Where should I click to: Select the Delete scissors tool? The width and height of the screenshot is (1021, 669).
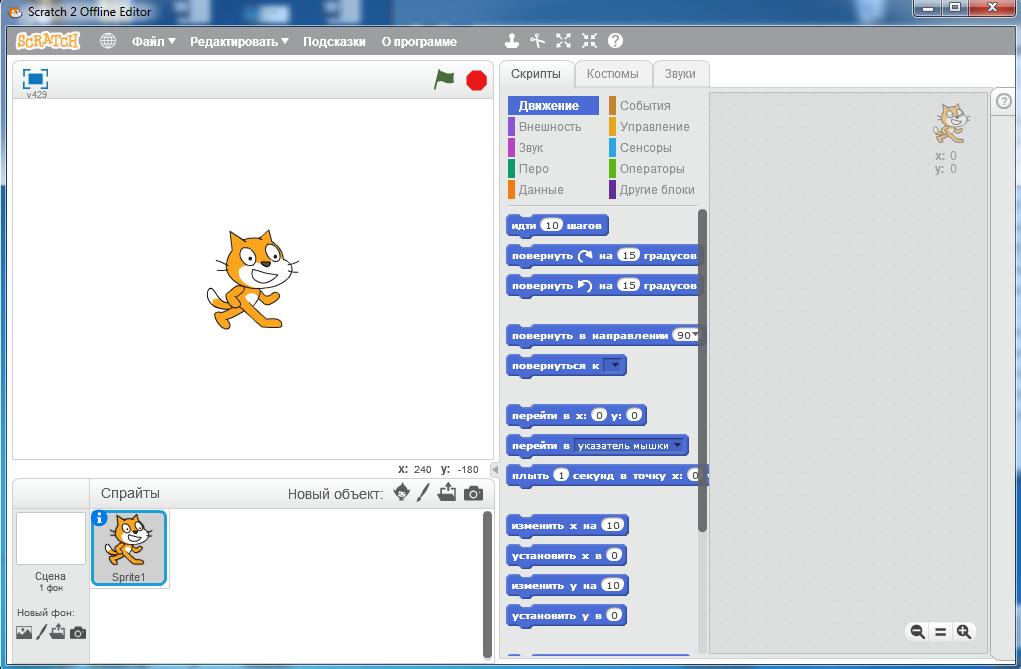coord(537,41)
